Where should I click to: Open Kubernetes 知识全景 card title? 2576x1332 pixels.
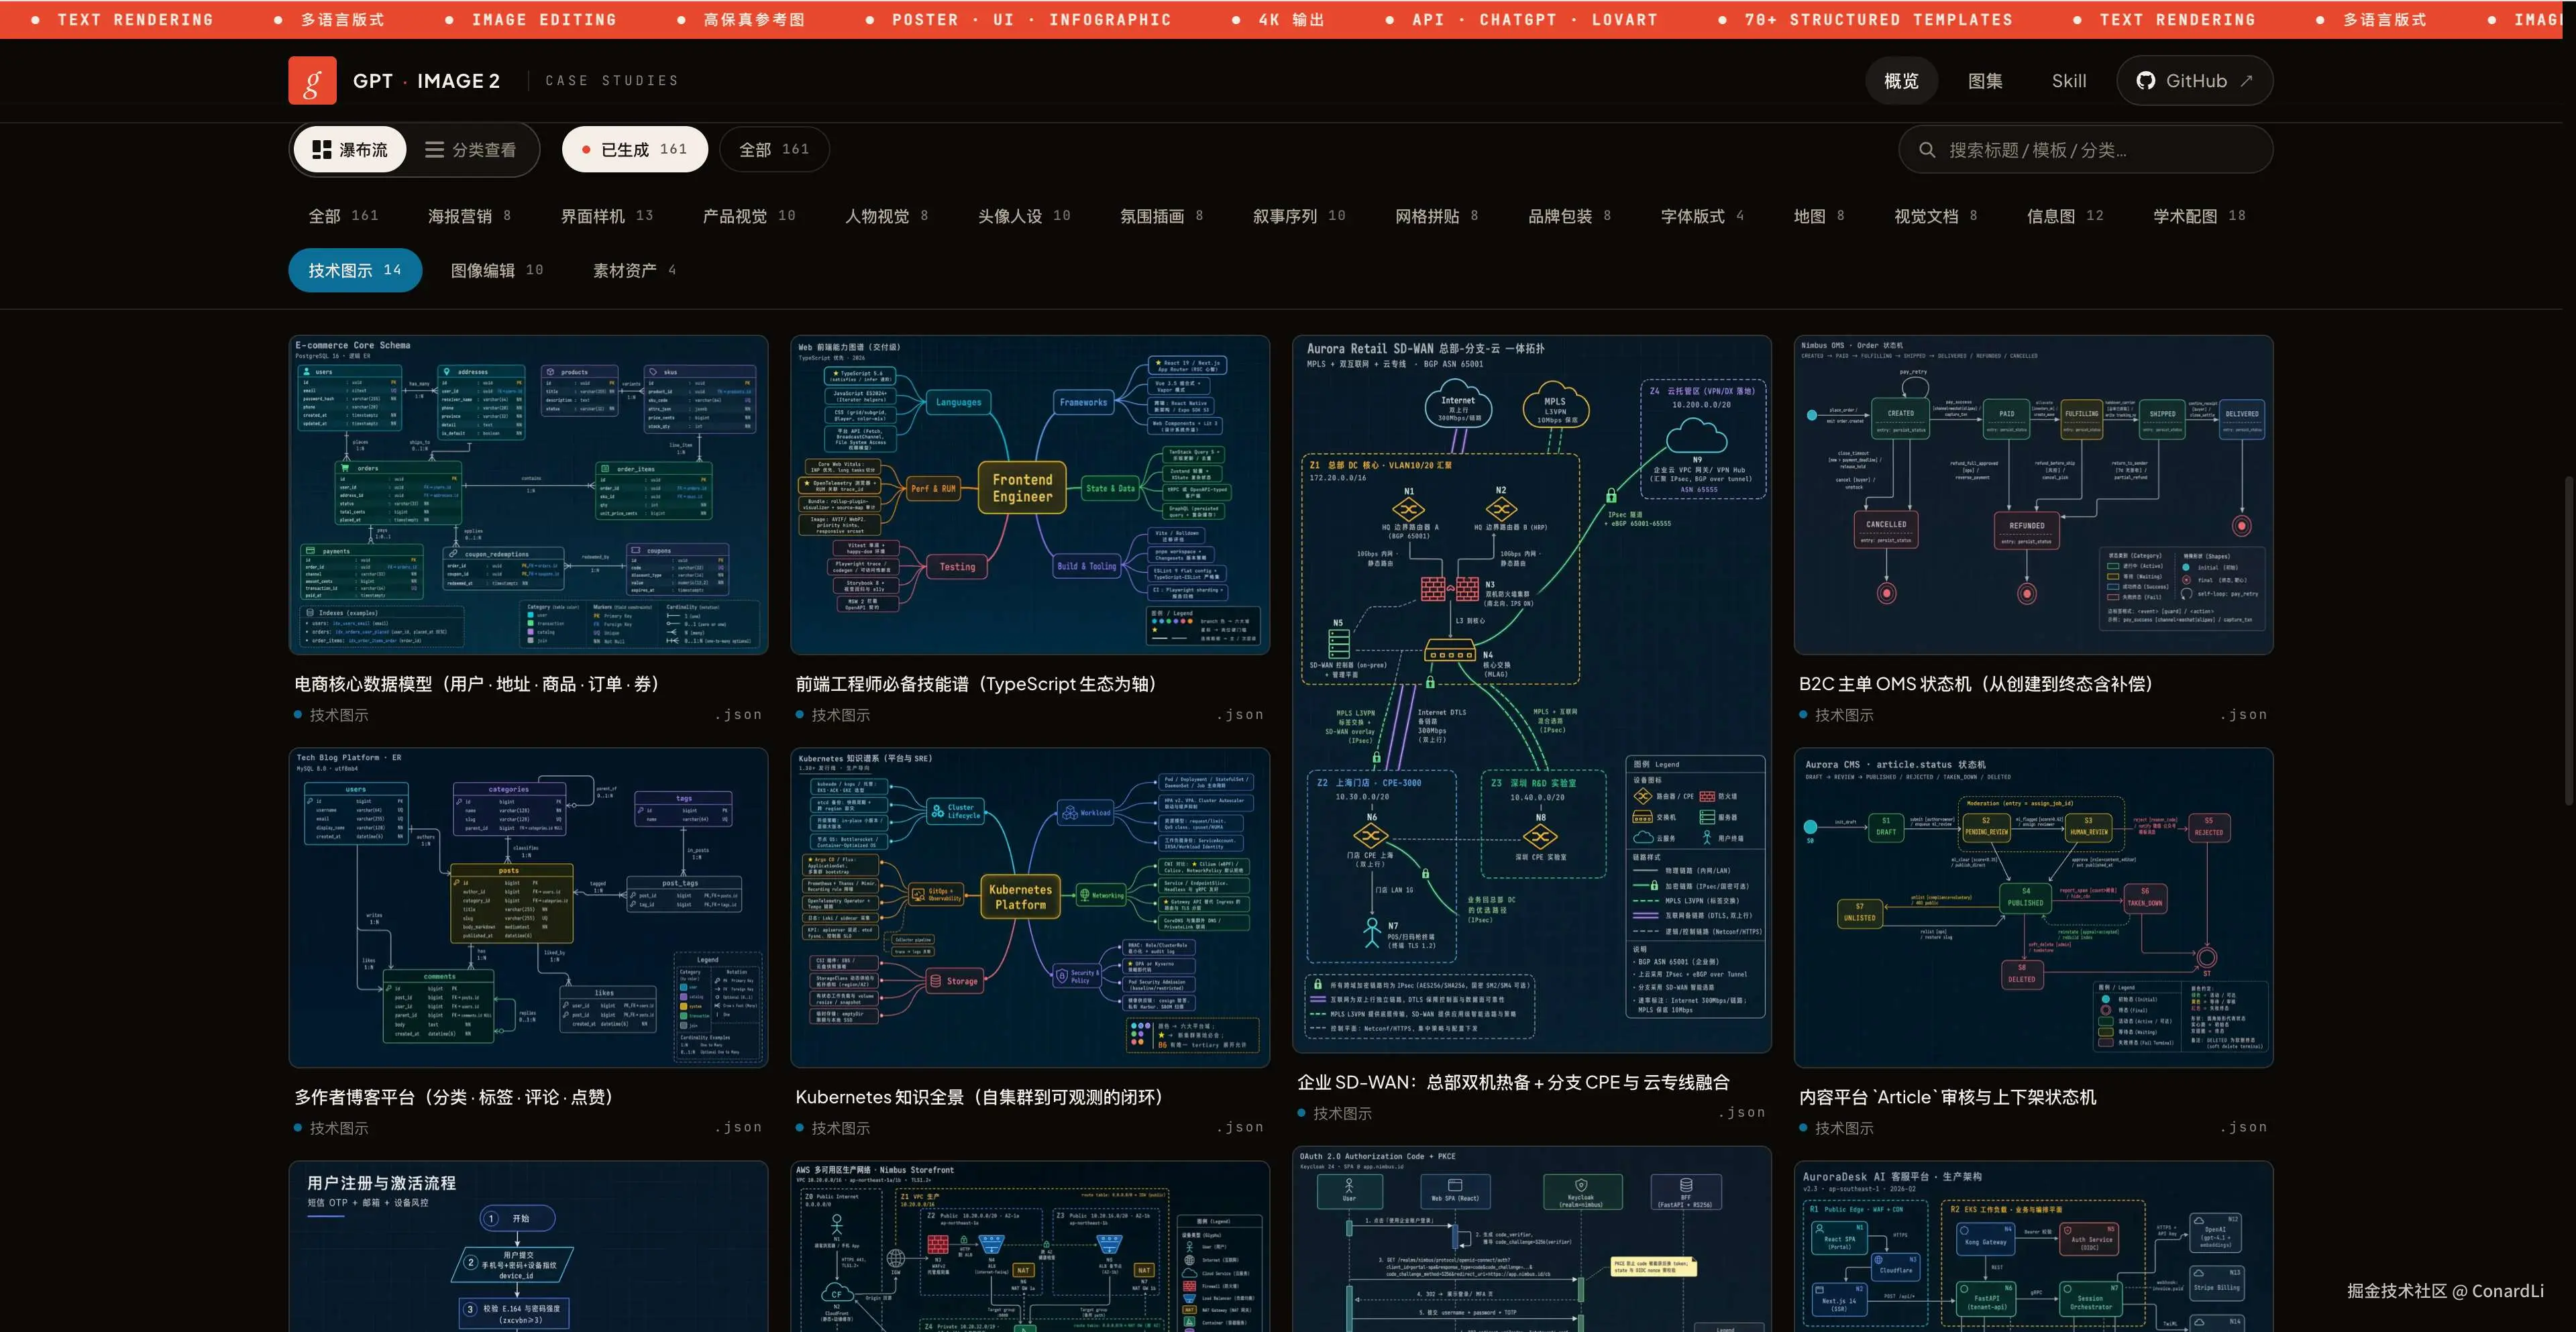click(x=978, y=1097)
